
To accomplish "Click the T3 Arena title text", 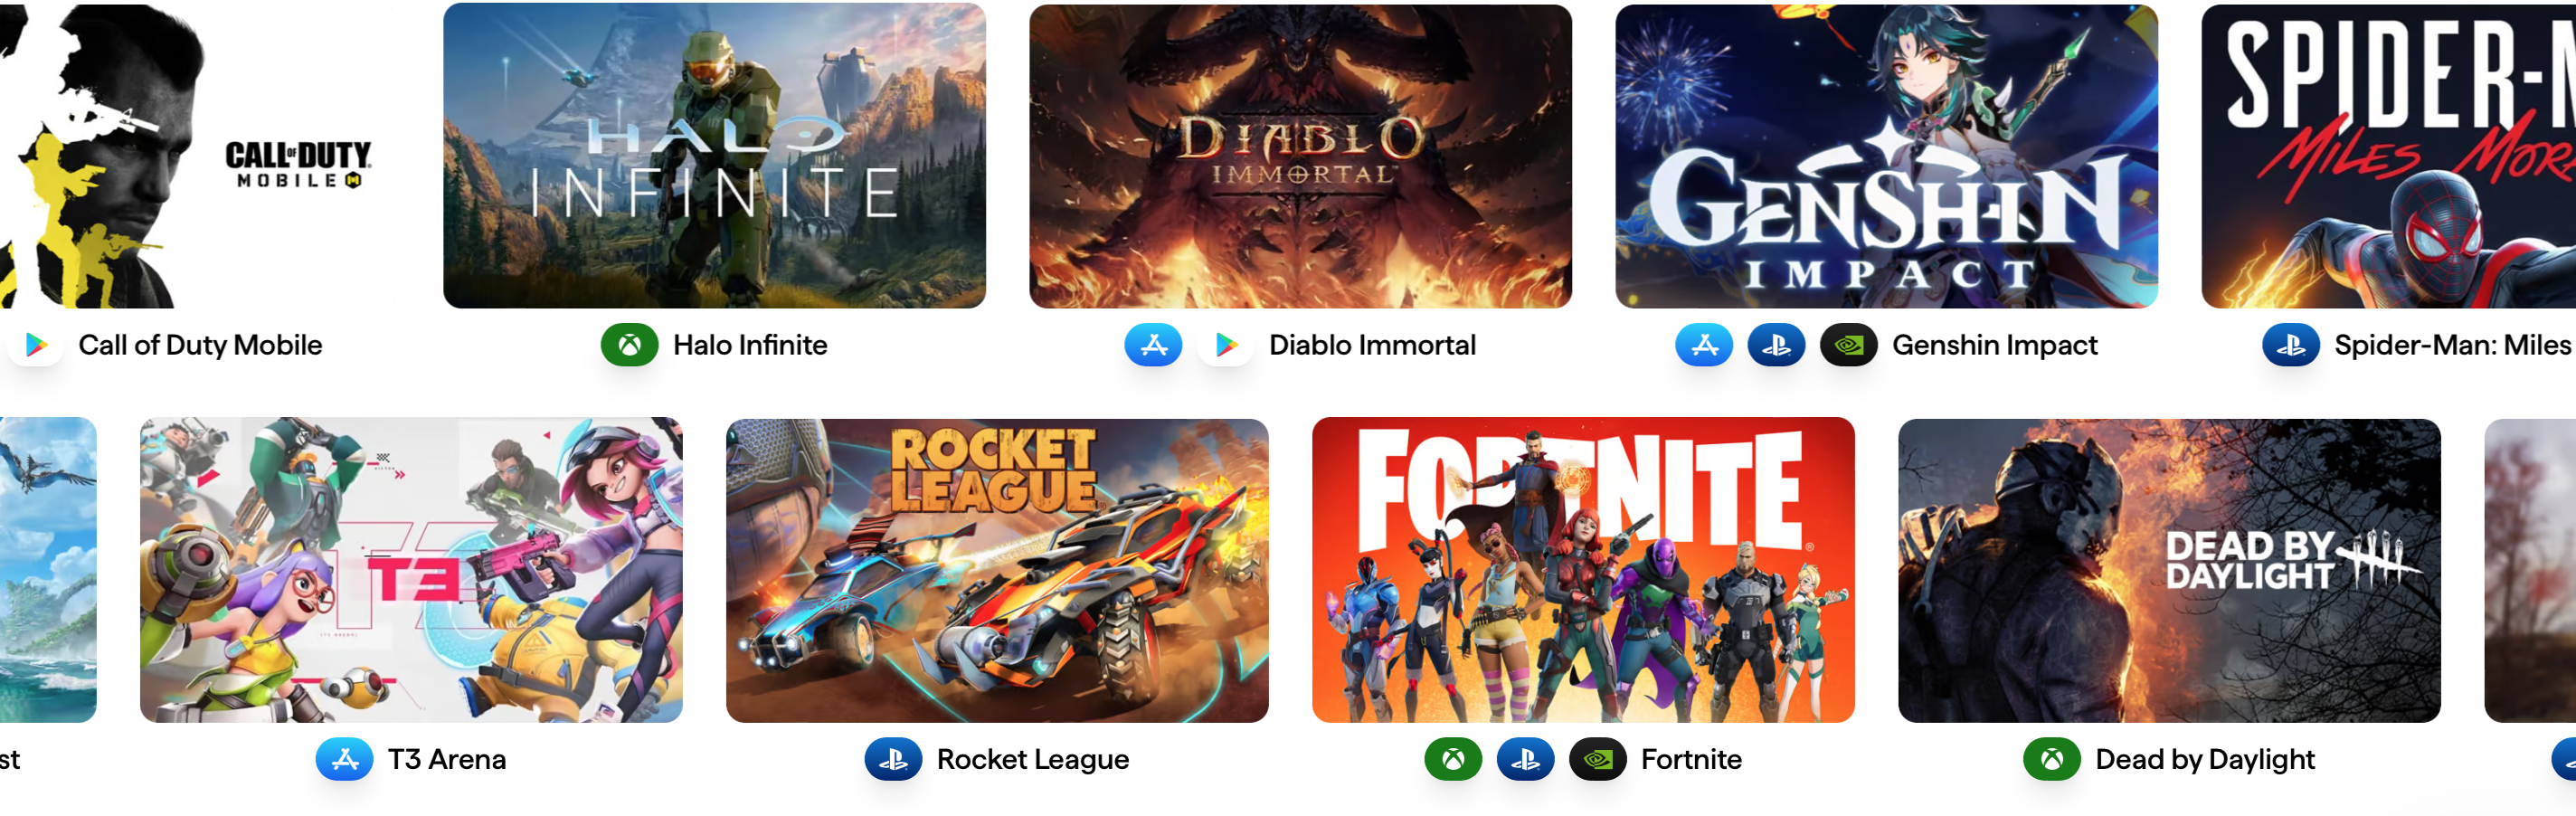I will [x=447, y=759].
